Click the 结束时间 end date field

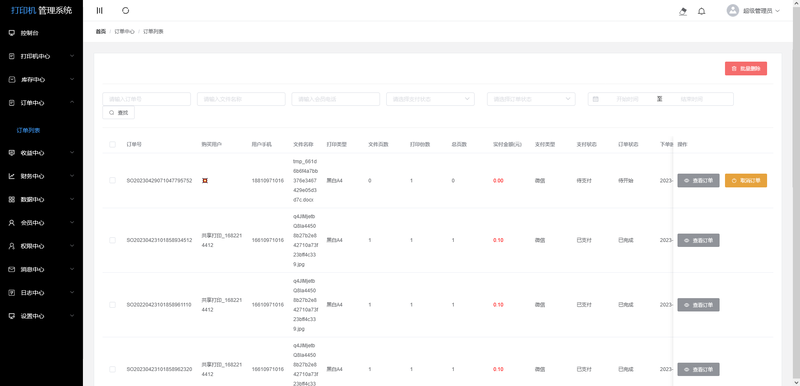point(692,99)
